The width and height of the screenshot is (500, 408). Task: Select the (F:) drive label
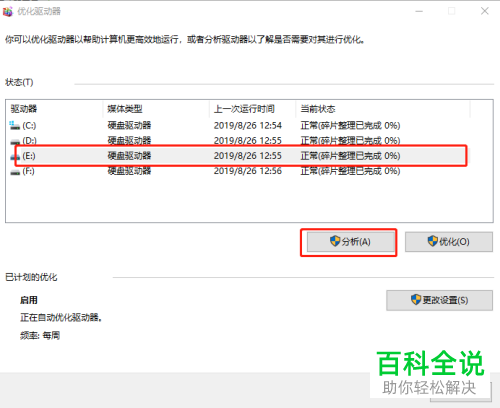tap(28, 171)
